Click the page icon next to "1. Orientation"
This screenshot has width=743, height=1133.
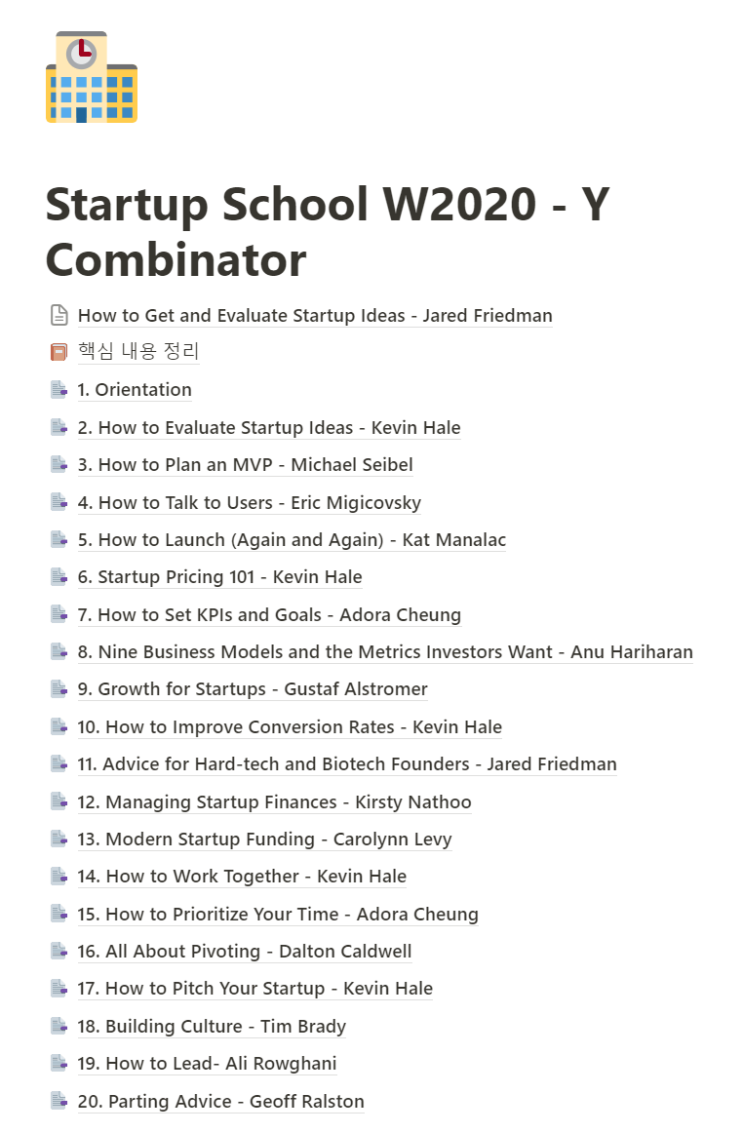(57, 389)
